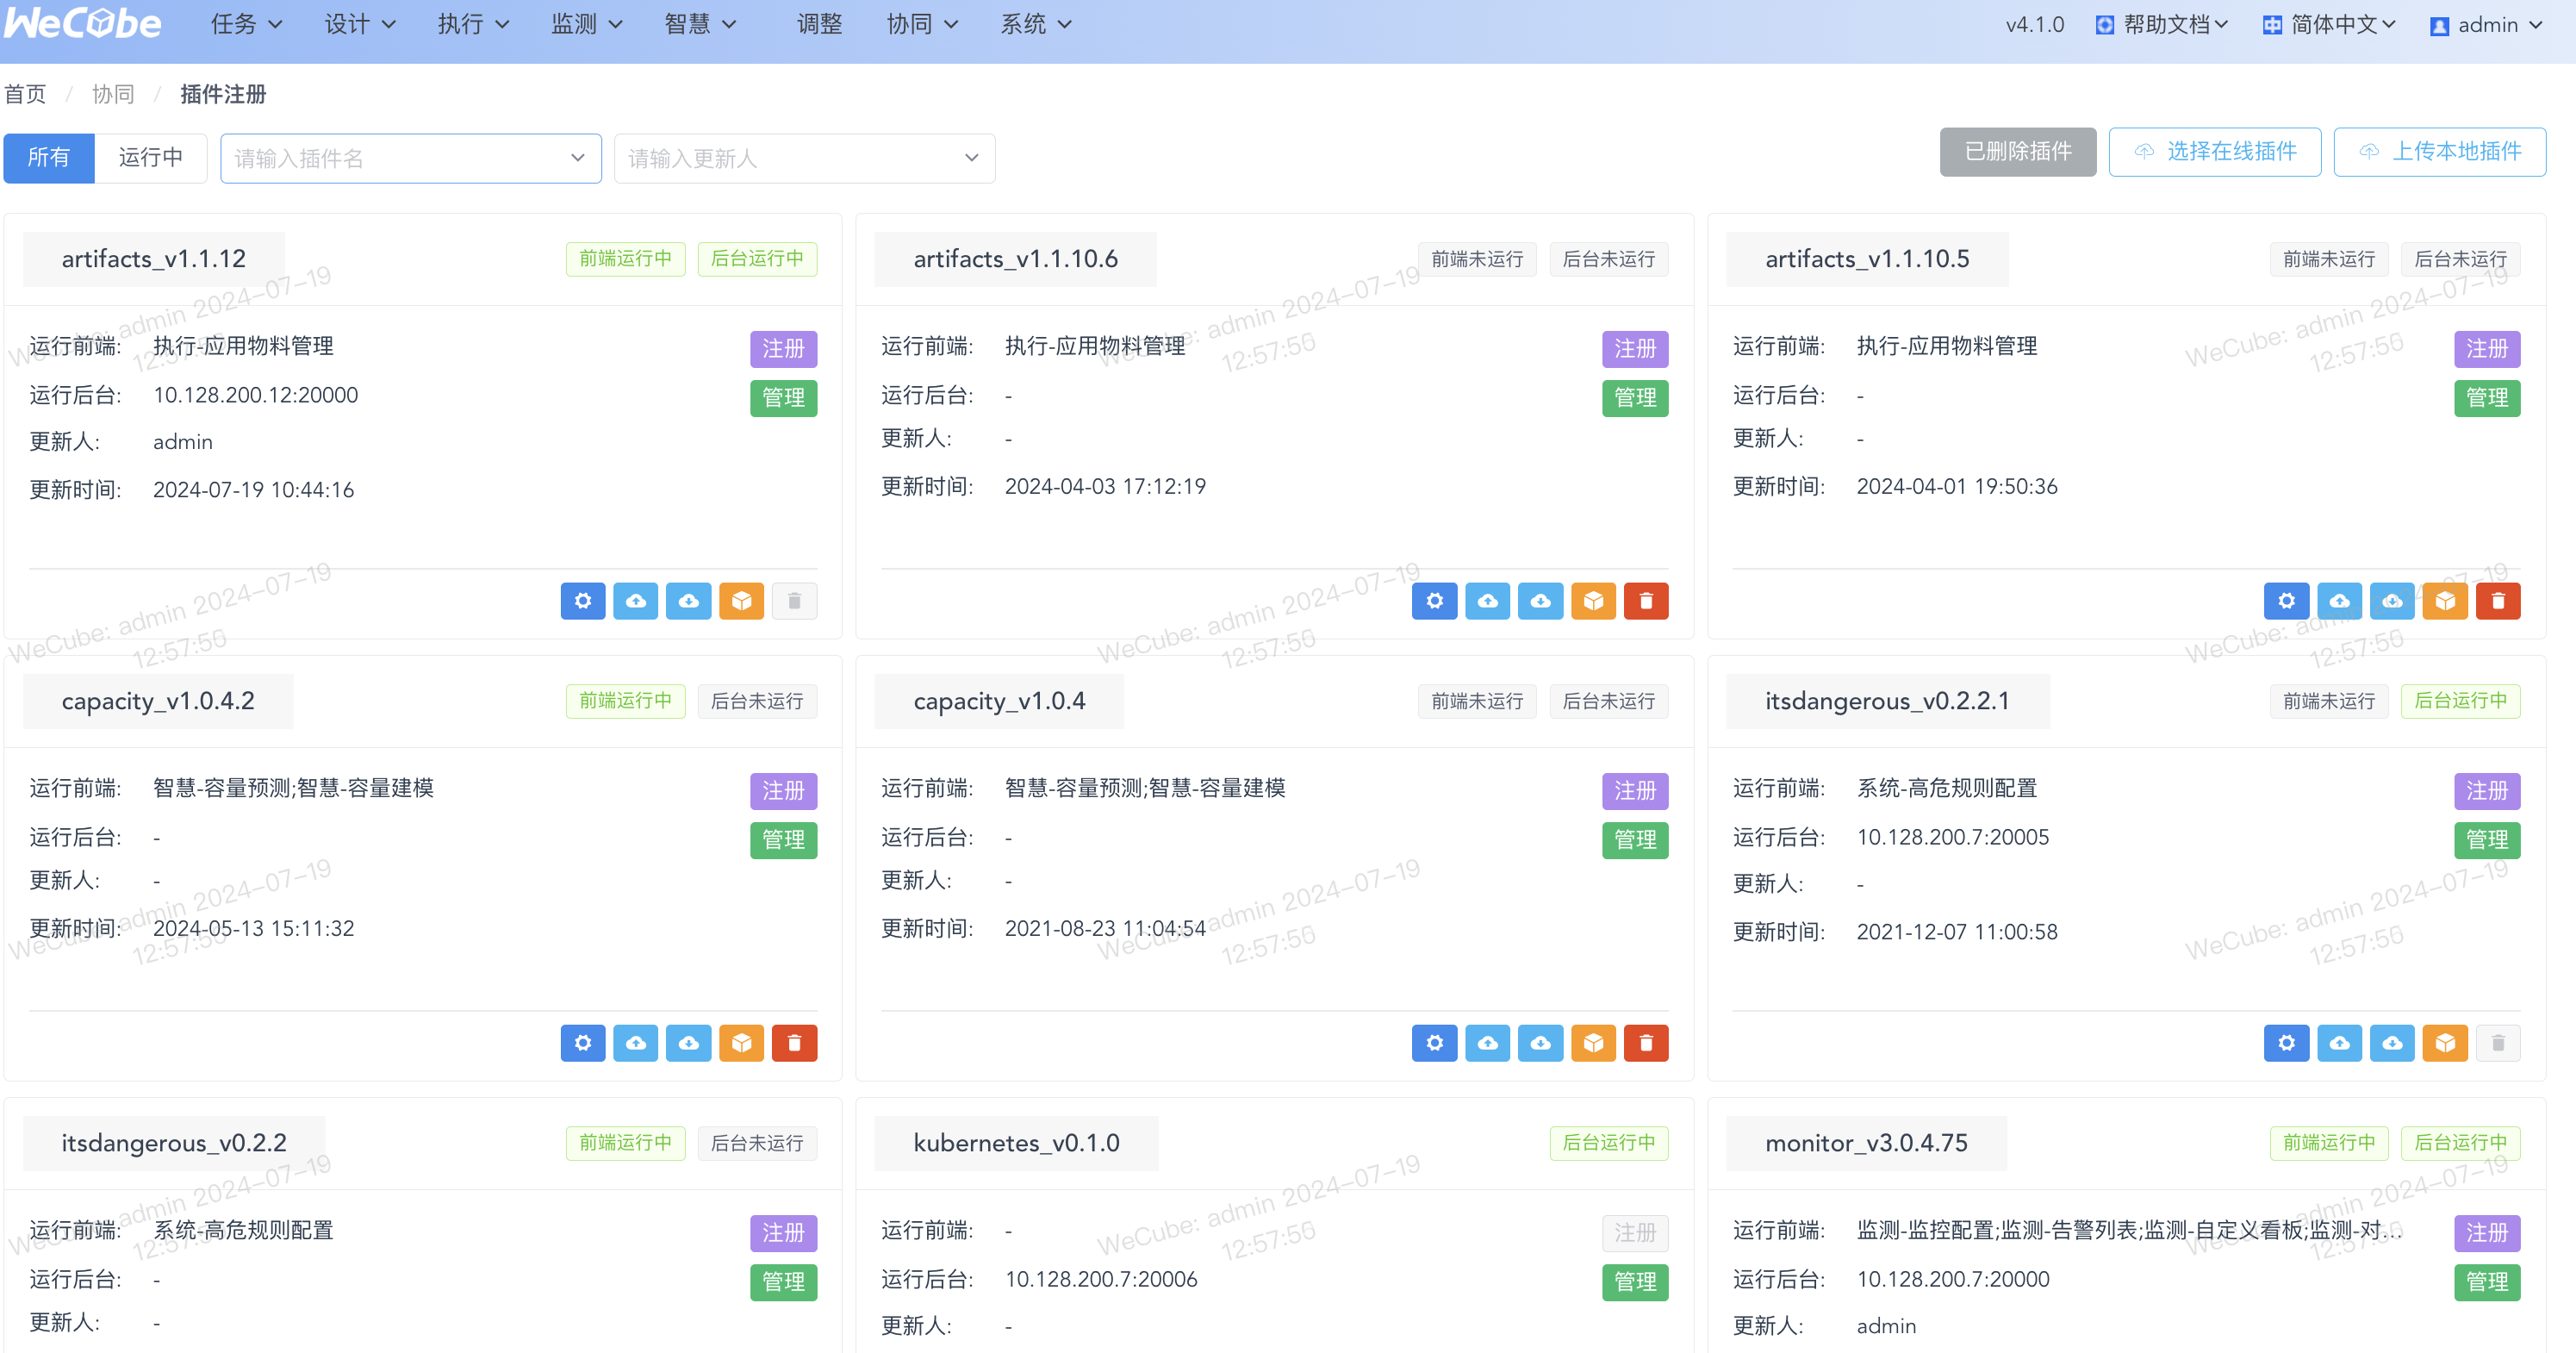This screenshot has width=2576, height=1353.
Task: Open the 请输入插件名 combo box
Action: 411,158
